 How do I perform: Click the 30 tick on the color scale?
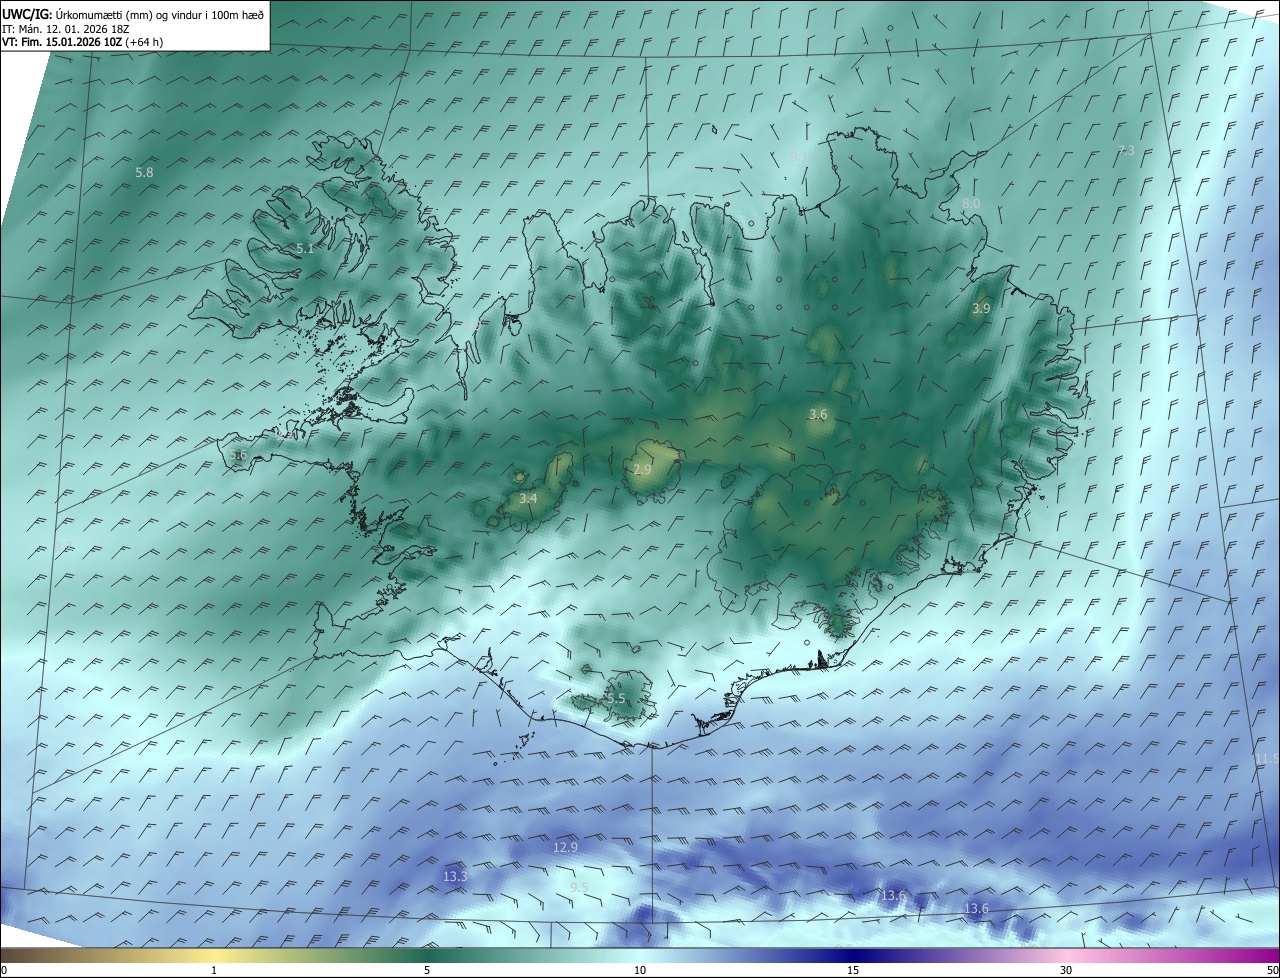tap(1066, 970)
